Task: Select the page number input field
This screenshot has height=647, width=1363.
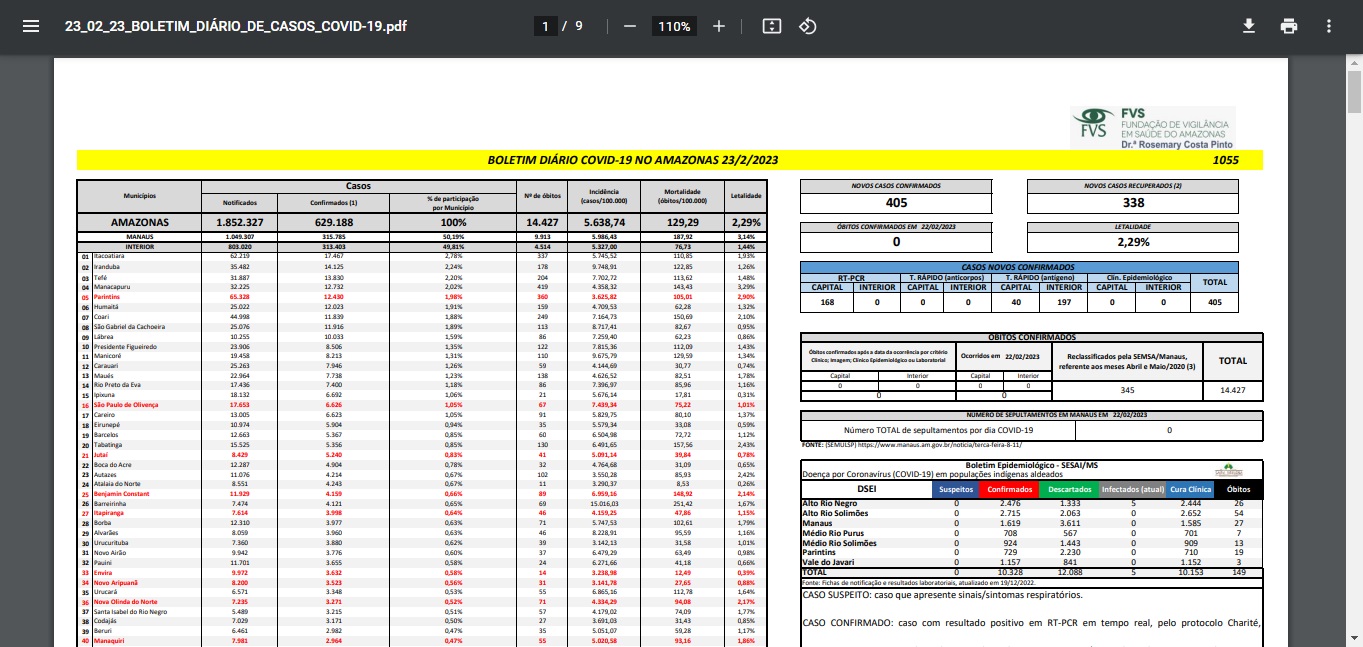Action: [x=546, y=26]
